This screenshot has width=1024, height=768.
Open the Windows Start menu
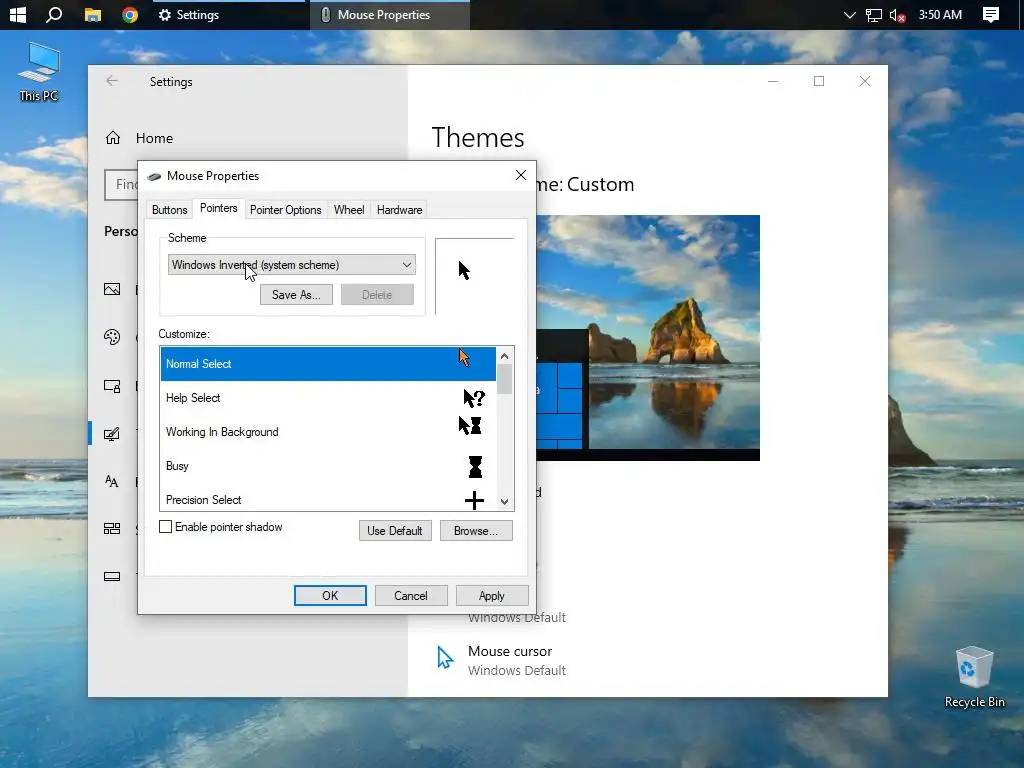(18, 14)
